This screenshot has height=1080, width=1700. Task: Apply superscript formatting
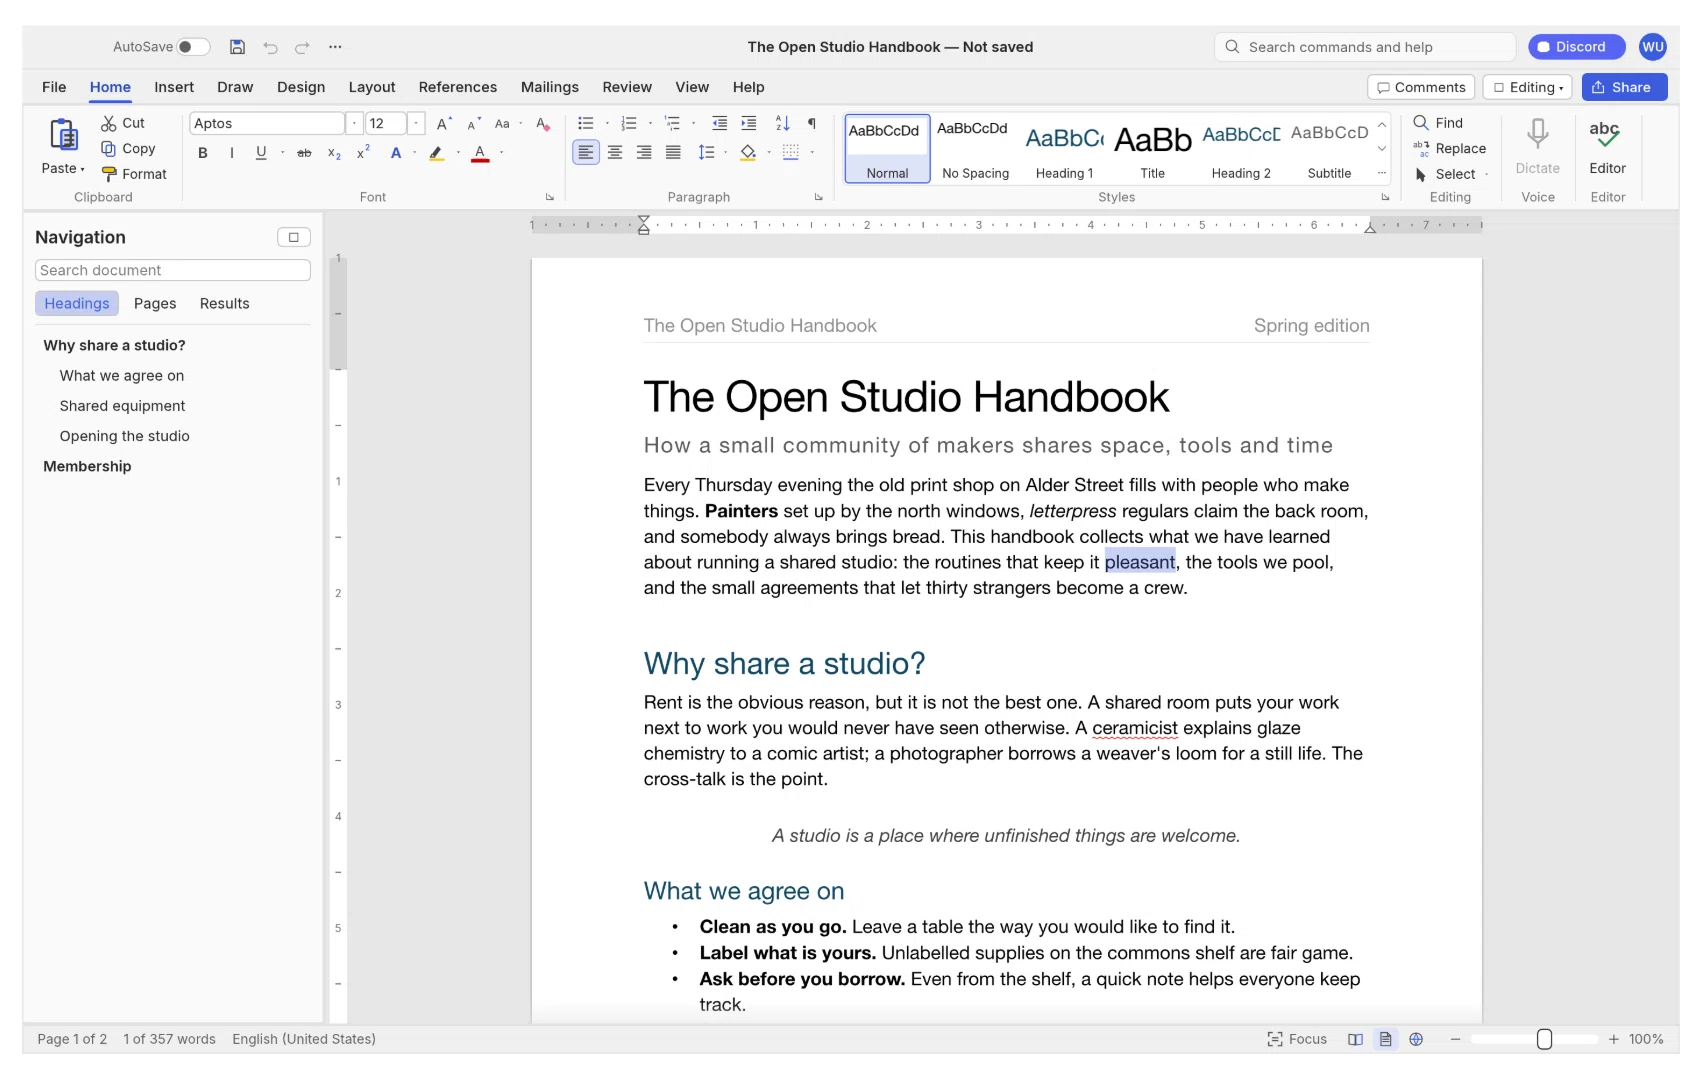point(363,153)
